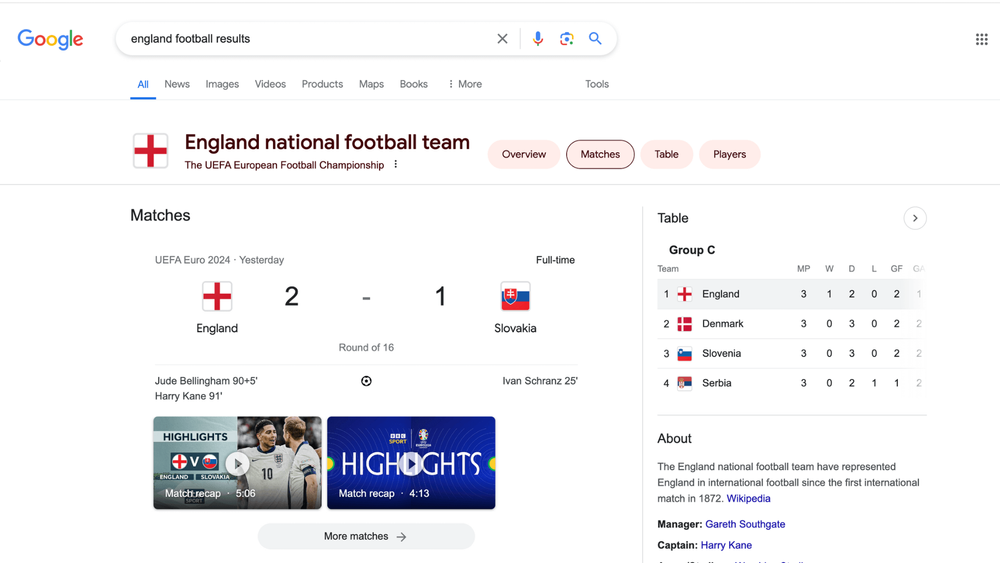Start voice search with the microphone icon

pos(538,39)
